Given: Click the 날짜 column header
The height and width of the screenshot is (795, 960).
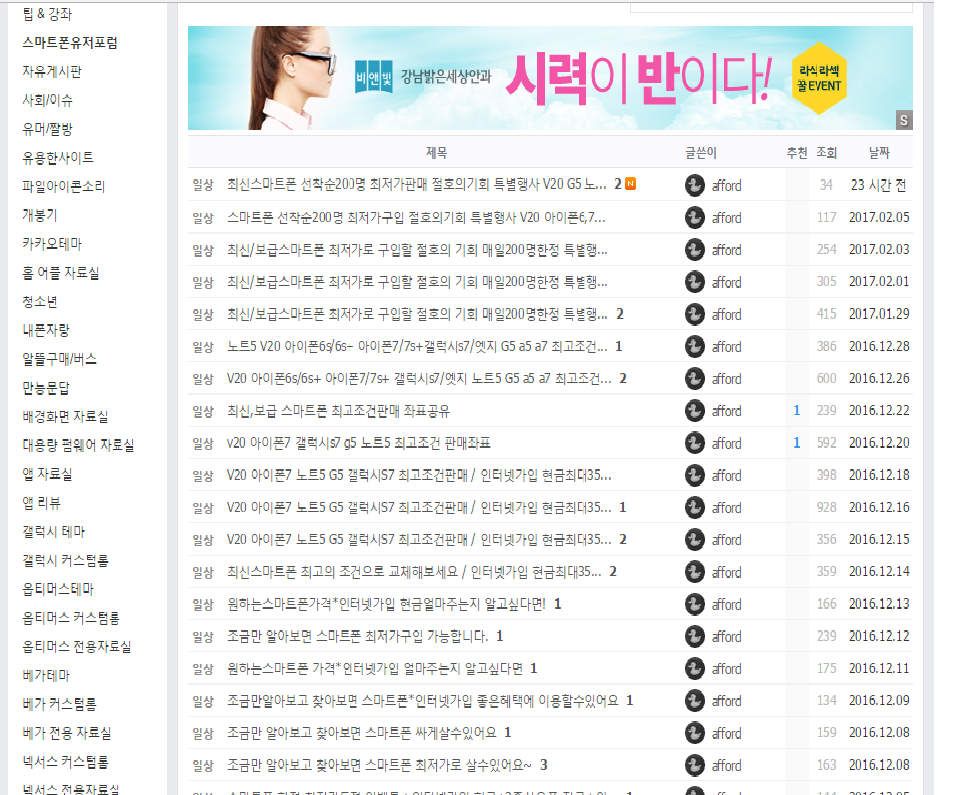Looking at the screenshot, I should (878, 153).
